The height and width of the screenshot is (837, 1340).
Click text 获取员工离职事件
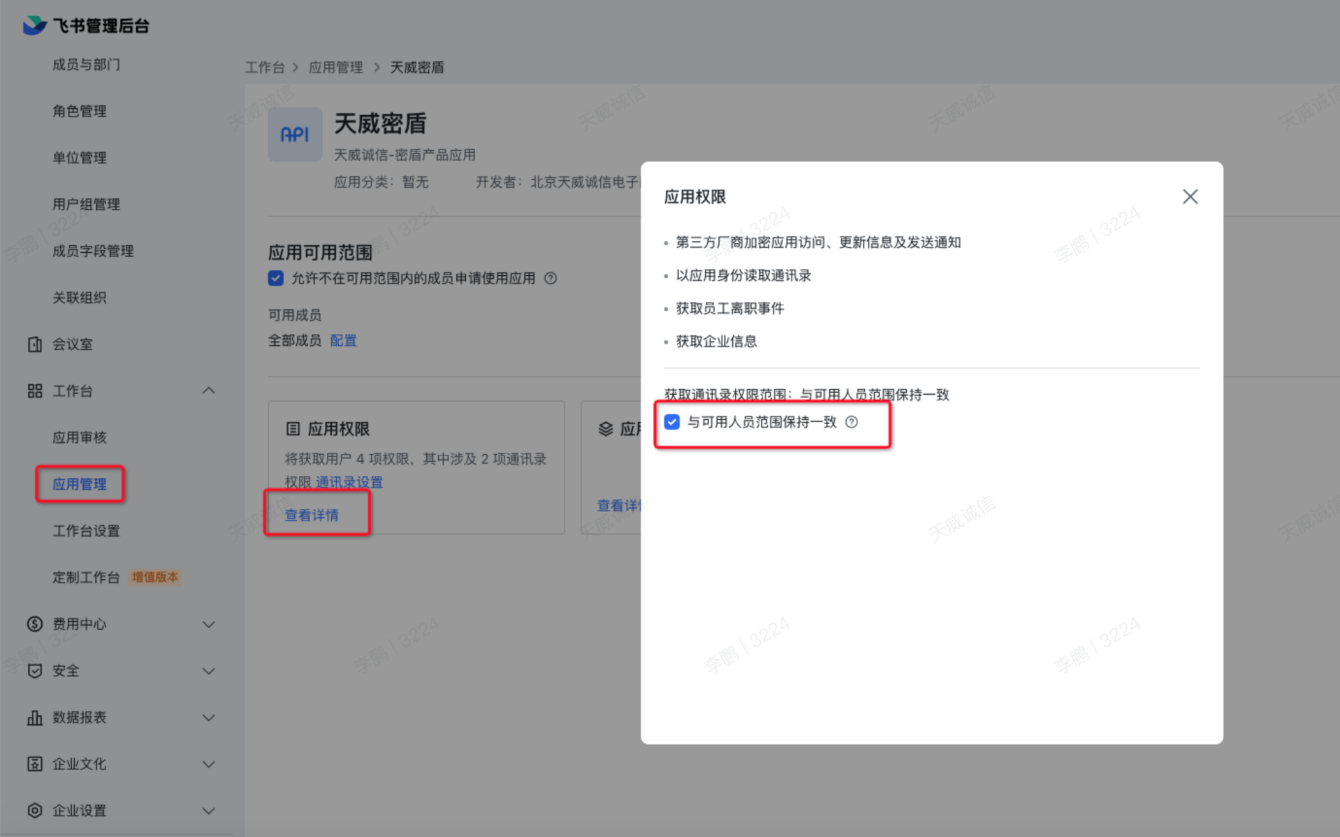[x=730, y=308]
